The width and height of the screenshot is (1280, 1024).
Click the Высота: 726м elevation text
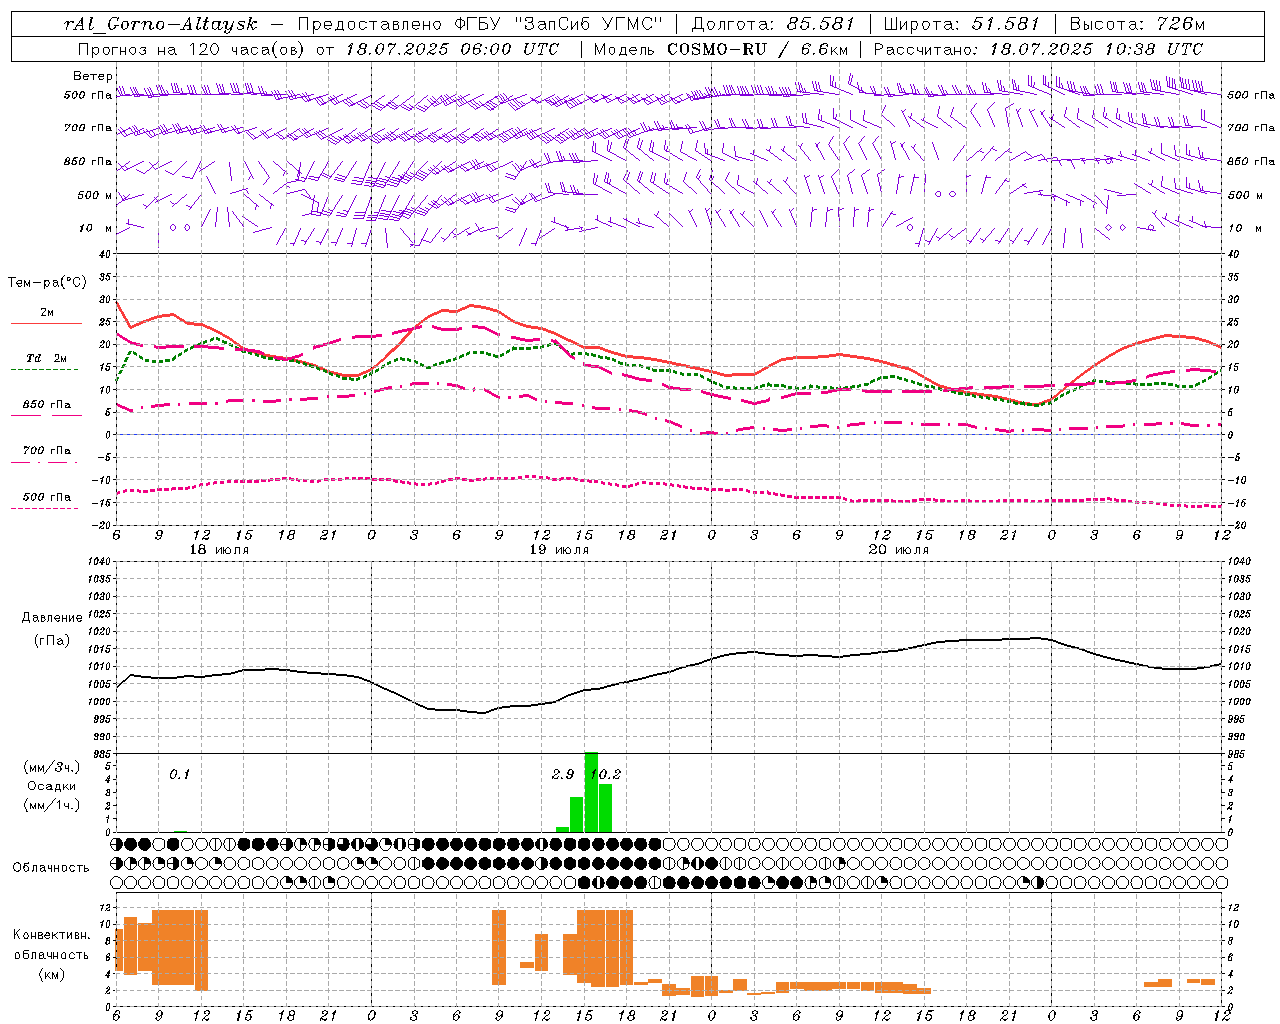[x=1137, y=24]
